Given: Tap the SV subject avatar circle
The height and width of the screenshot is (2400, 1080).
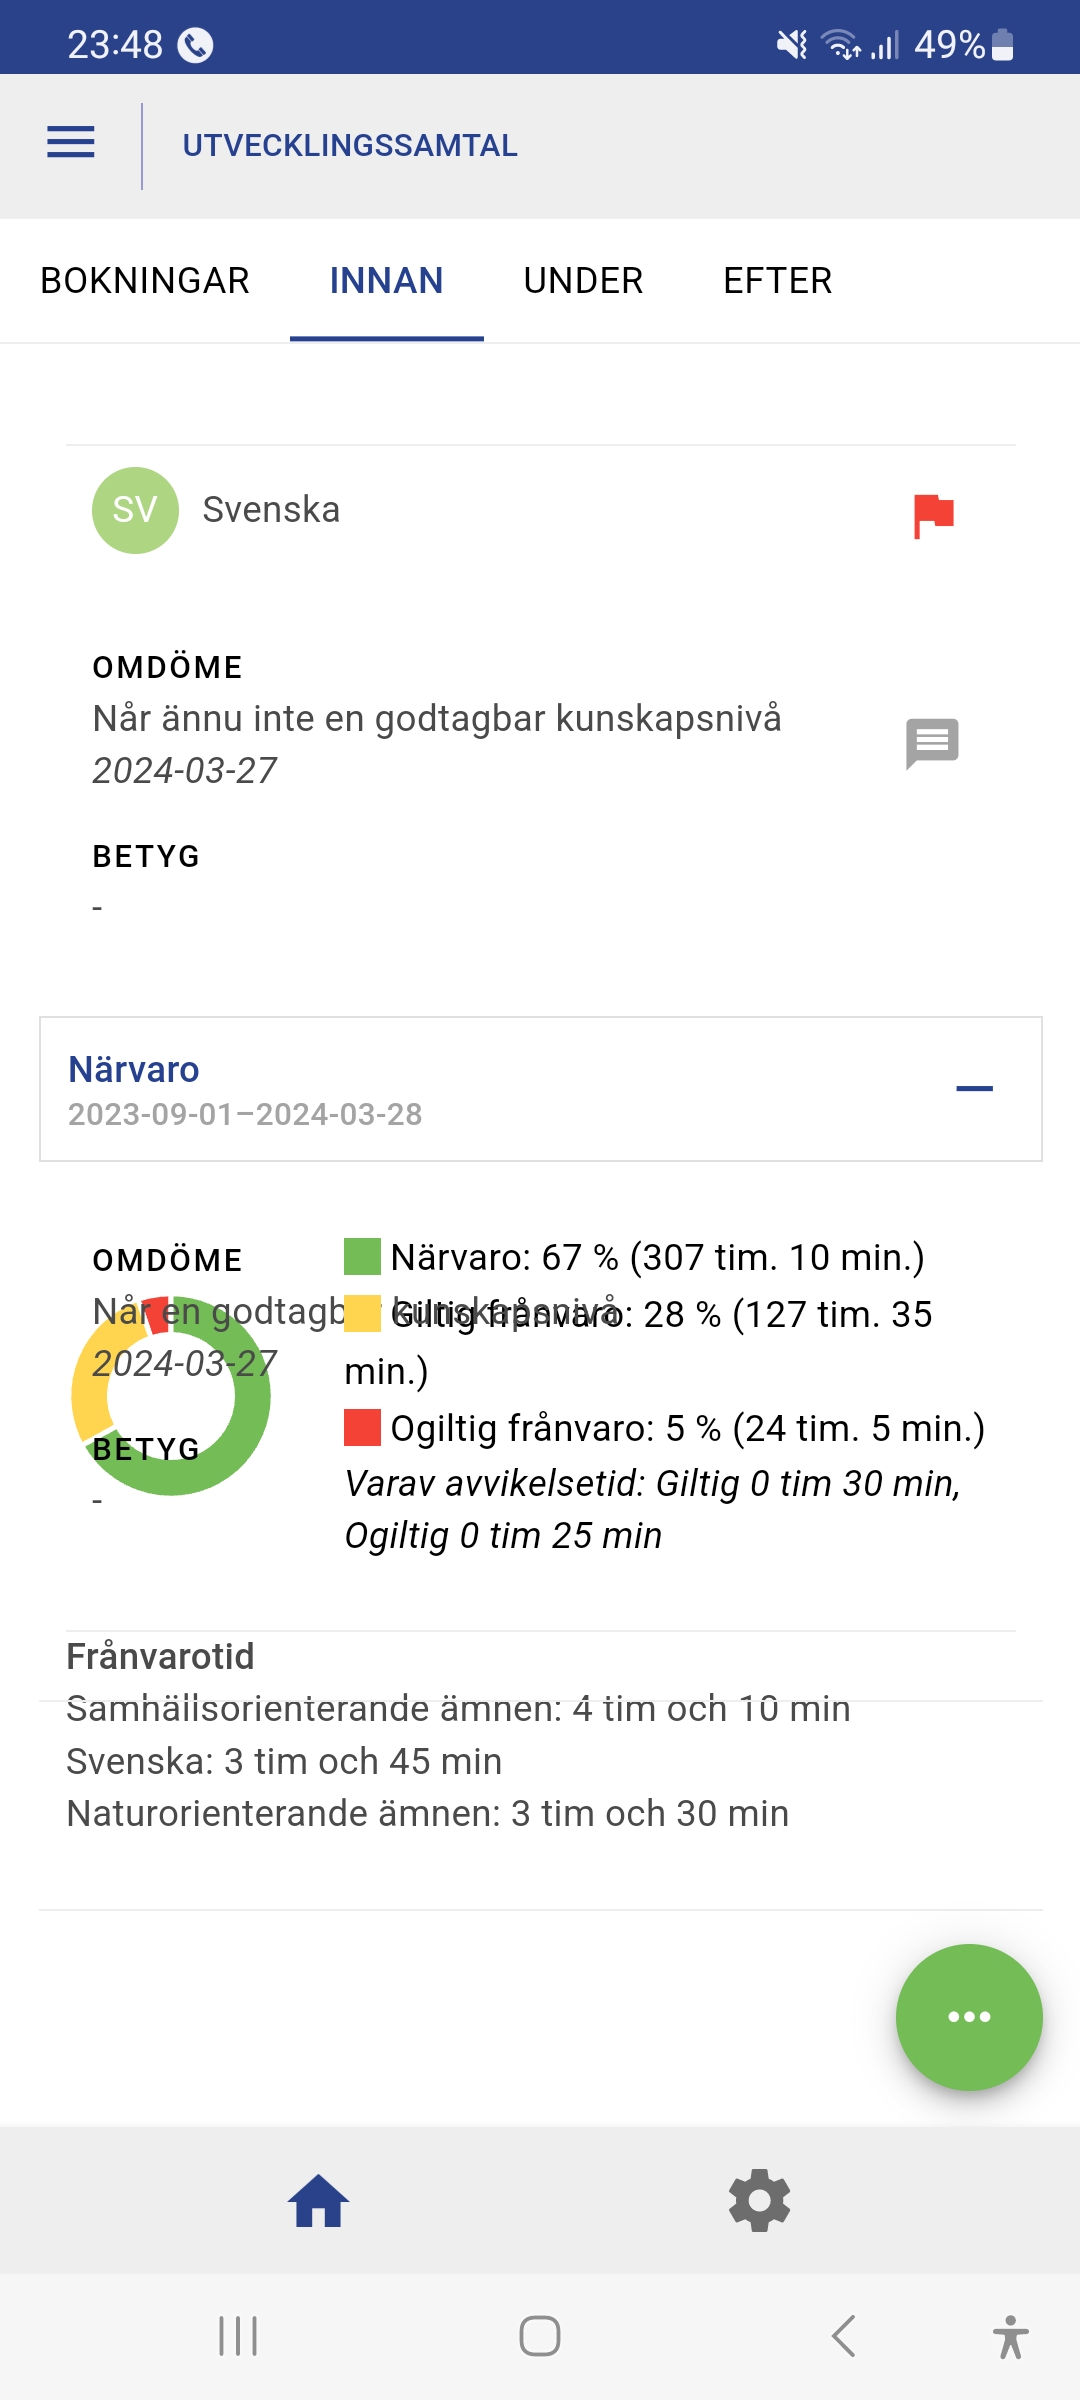Looking at the screenshot, I should coord(135,510).
